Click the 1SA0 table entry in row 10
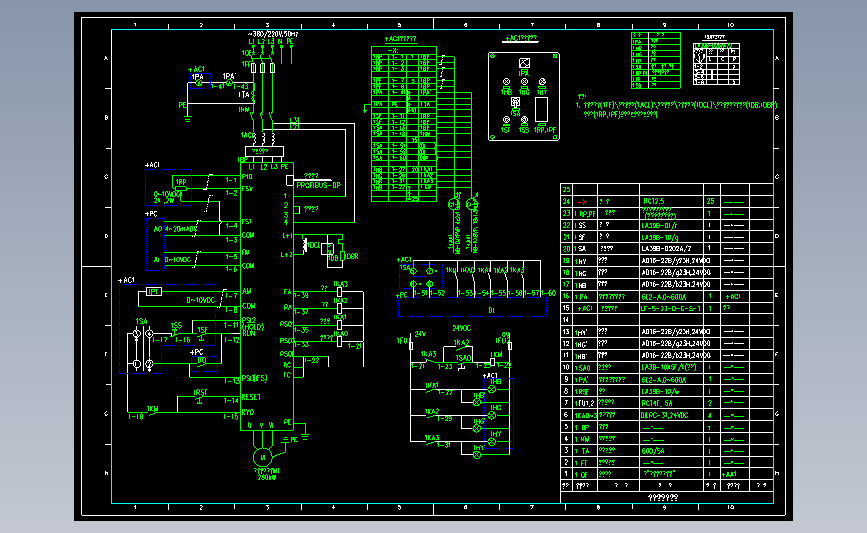 pos(582,368)
